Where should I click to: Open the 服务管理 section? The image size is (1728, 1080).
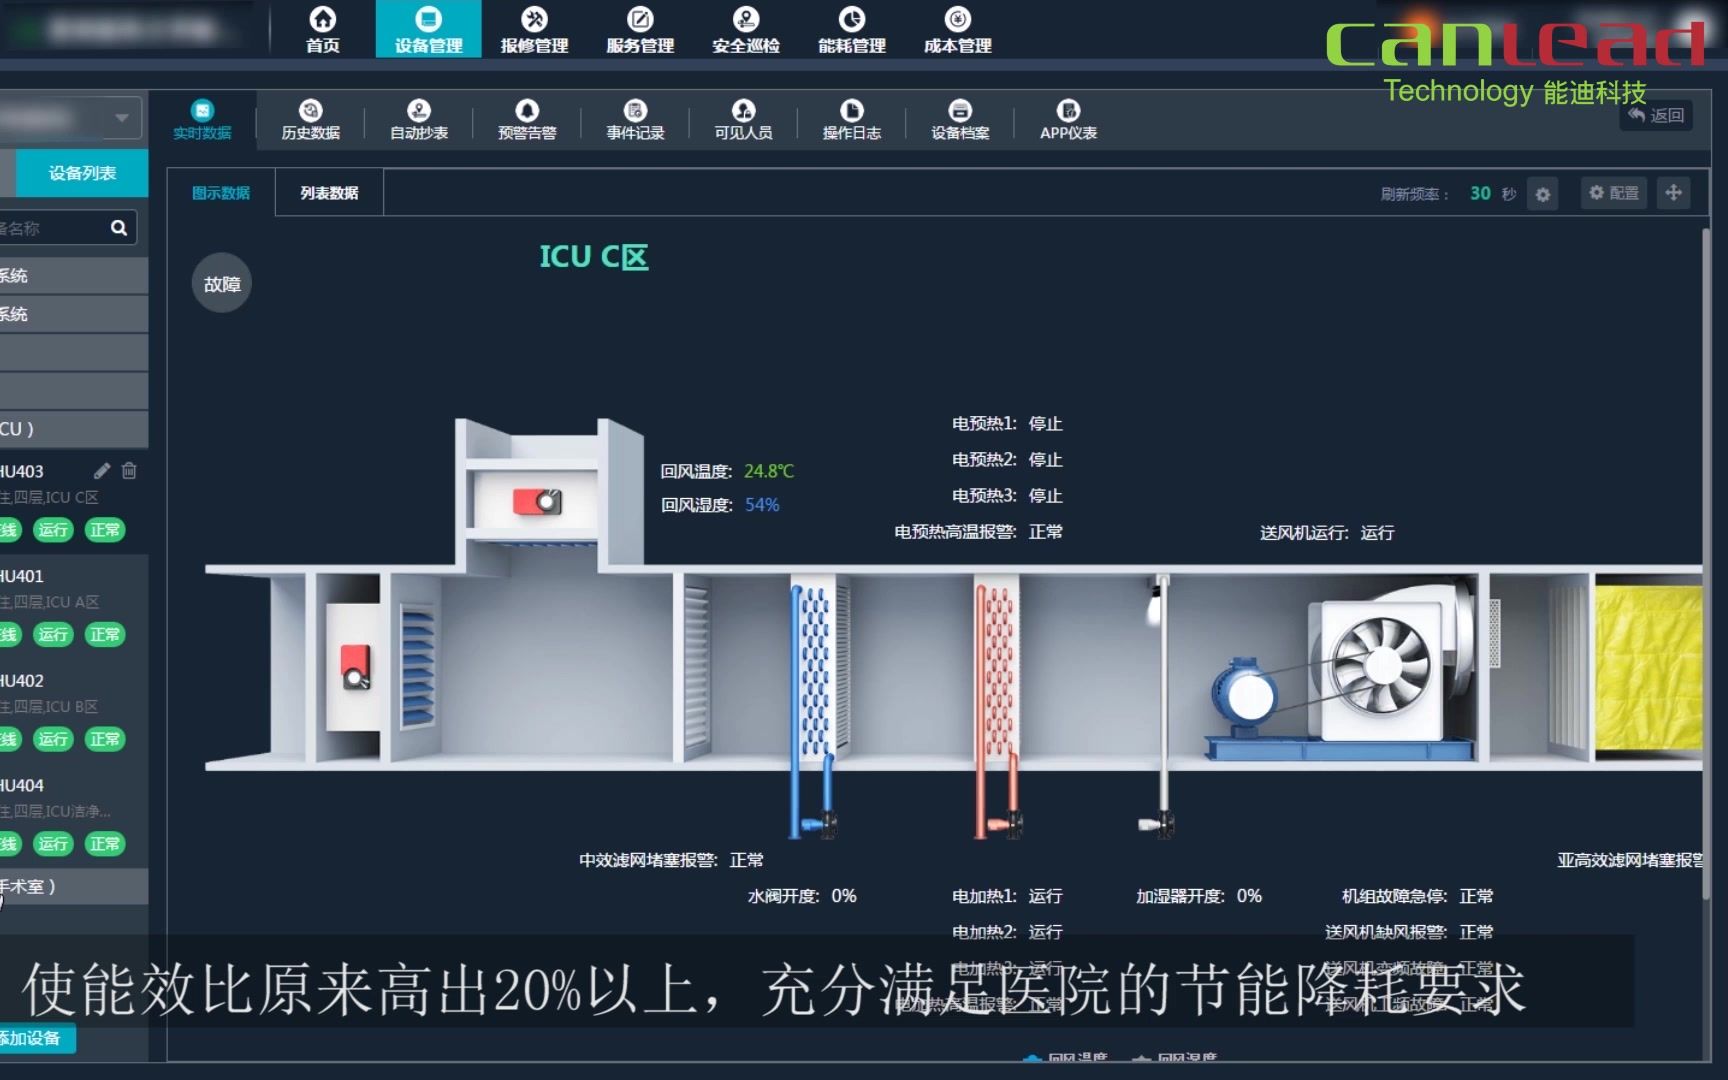(640, 30)
